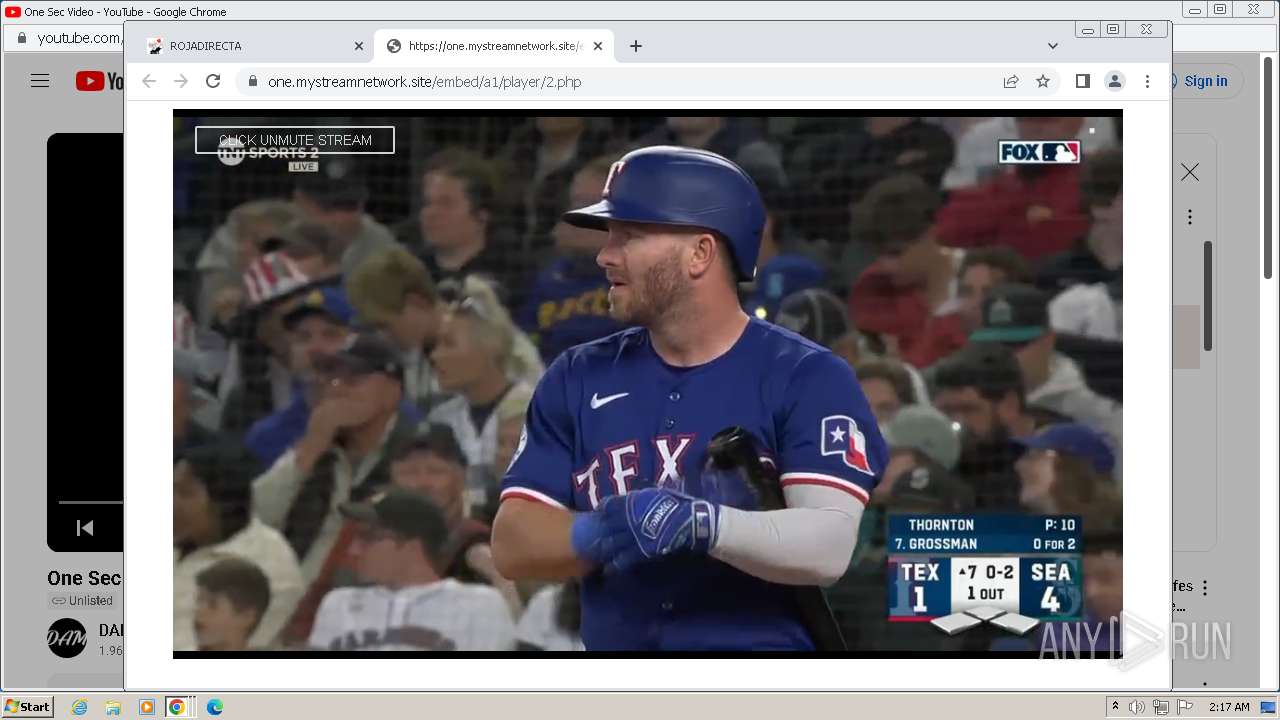Screen dimensions: 1280x720
Task: Open Microsoft Edge from taskbar
Action: (x=215, y=707)
